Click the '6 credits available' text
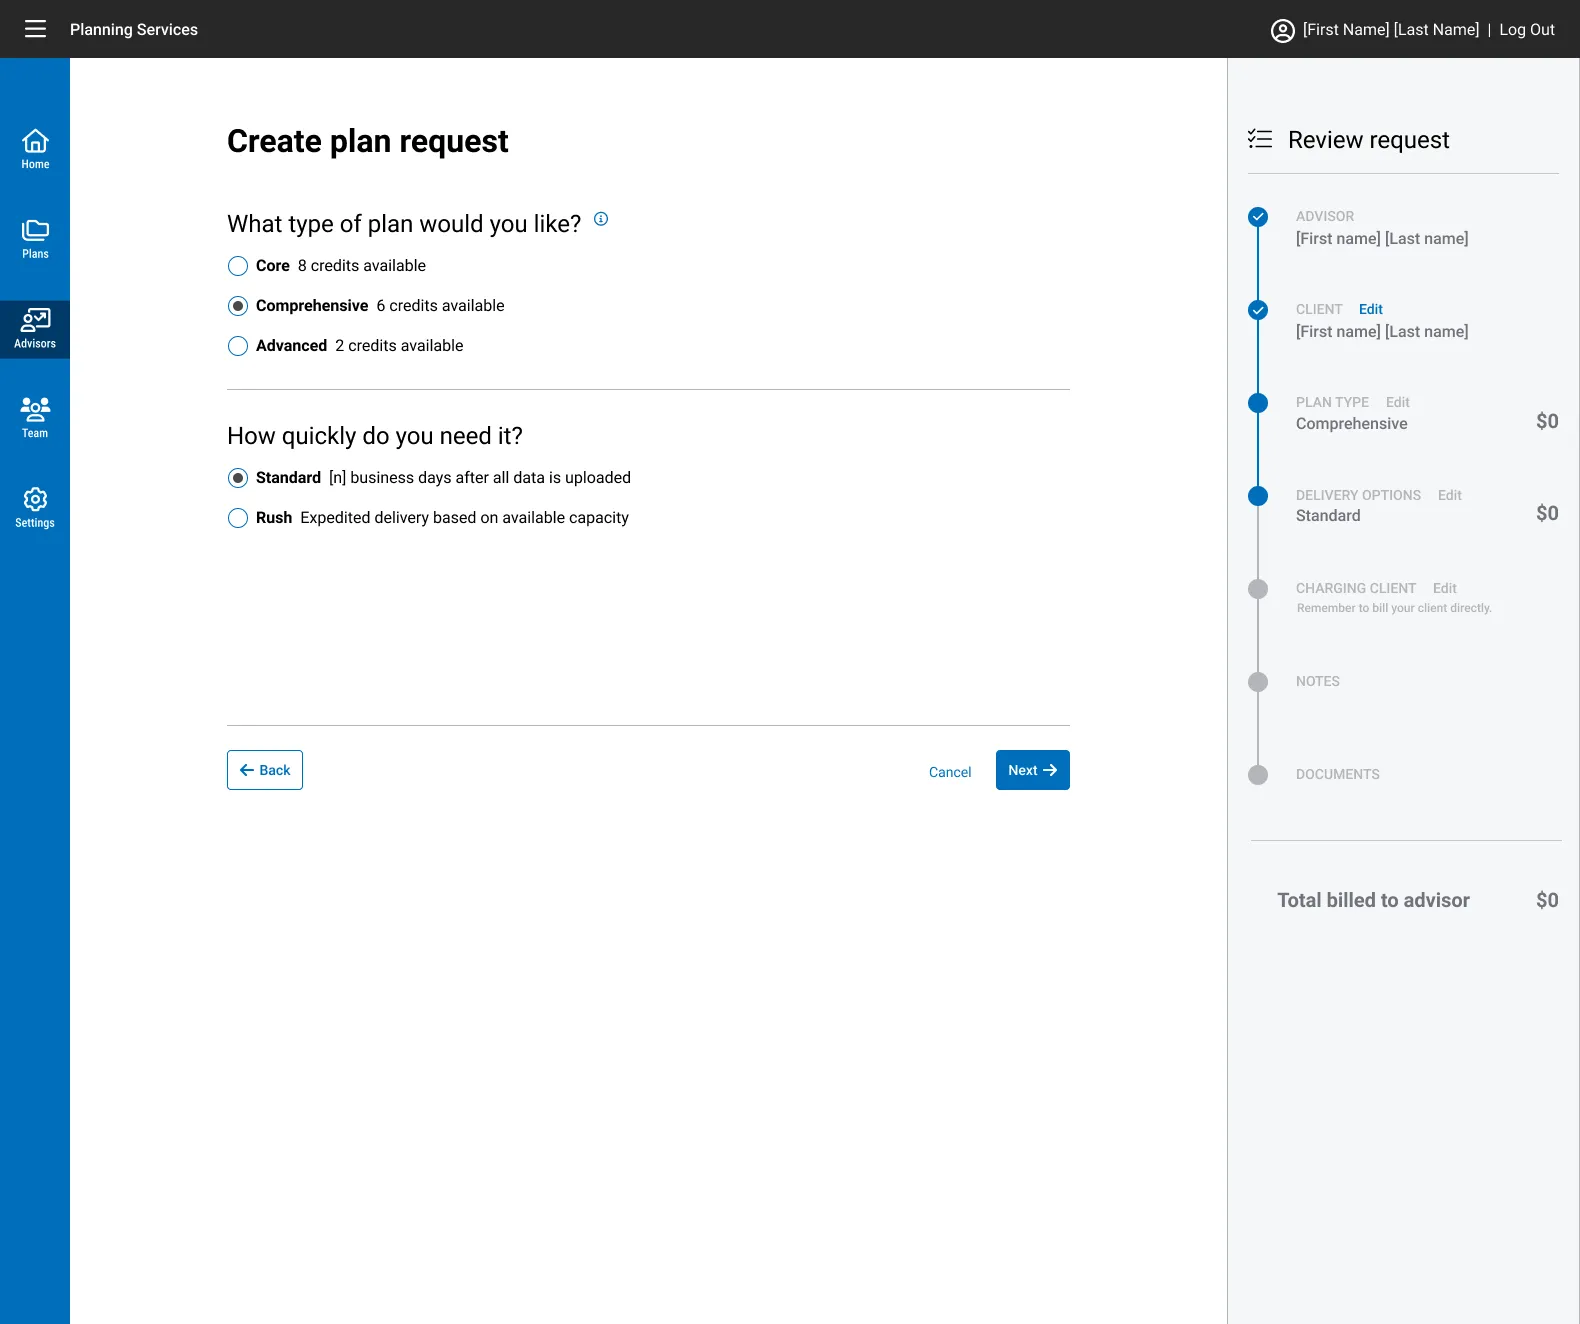1580x1324 pixels. click(x=441, y=306)
